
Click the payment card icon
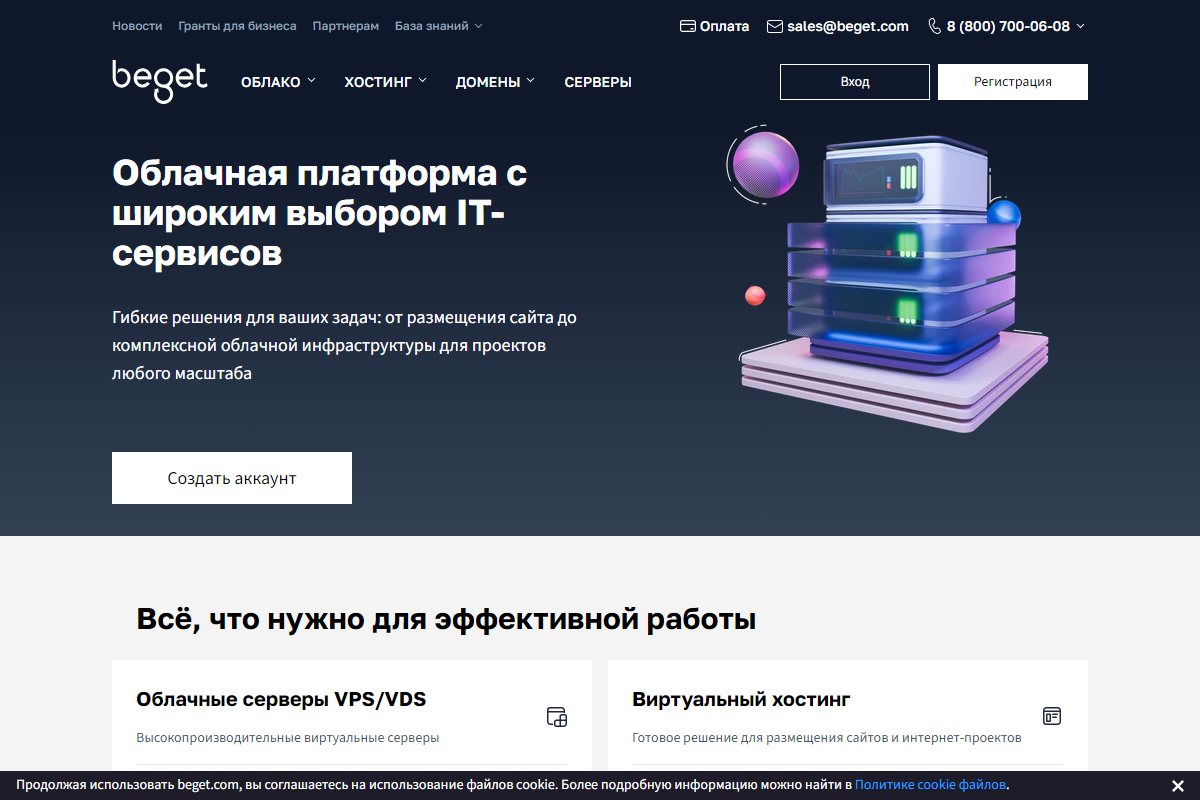click(688, 27)
